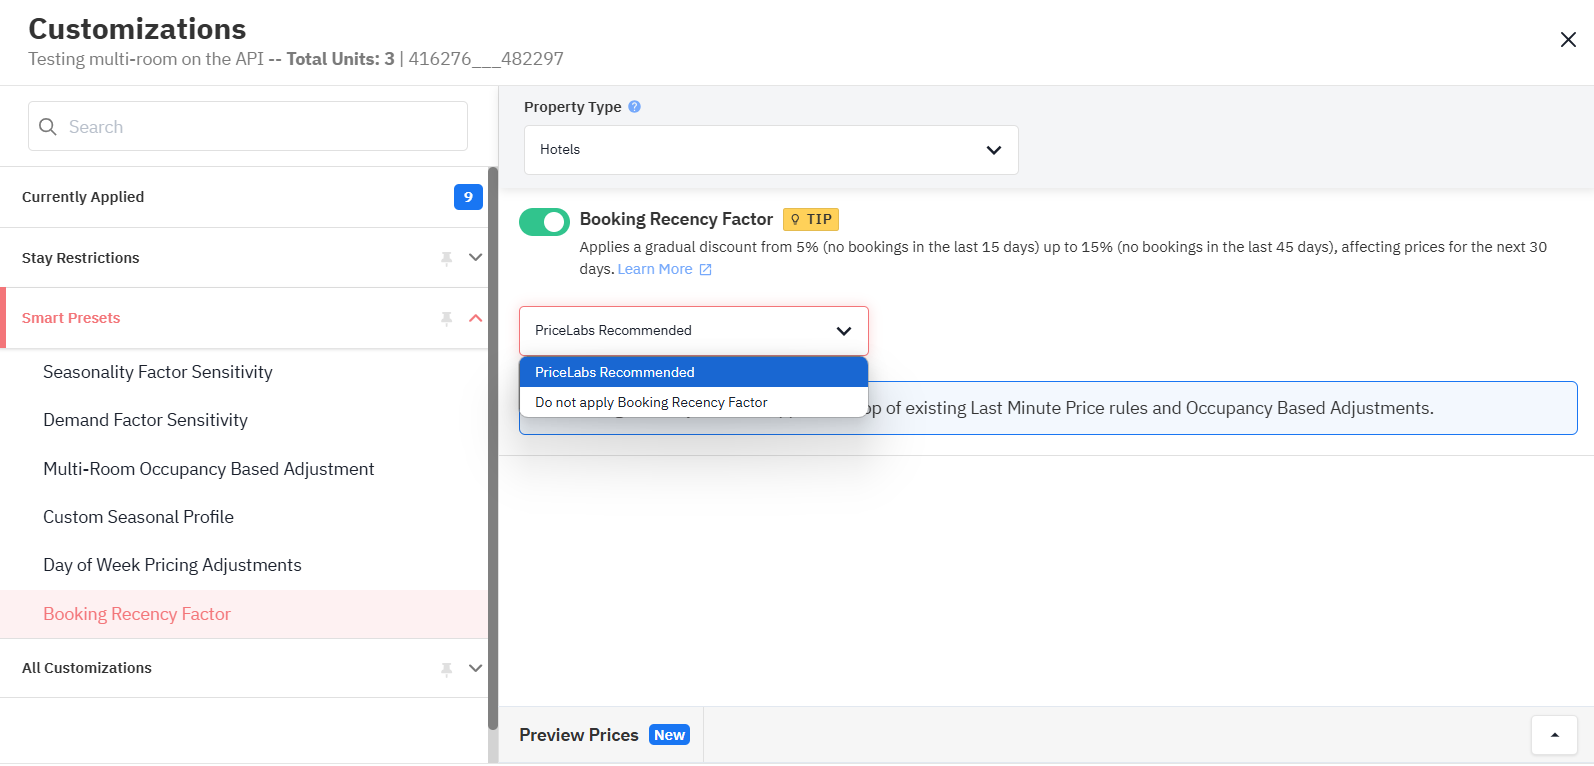Click the listing subtitle with Total Units: 3
Screen dimensions: 1594x766
tap(296, 59)
